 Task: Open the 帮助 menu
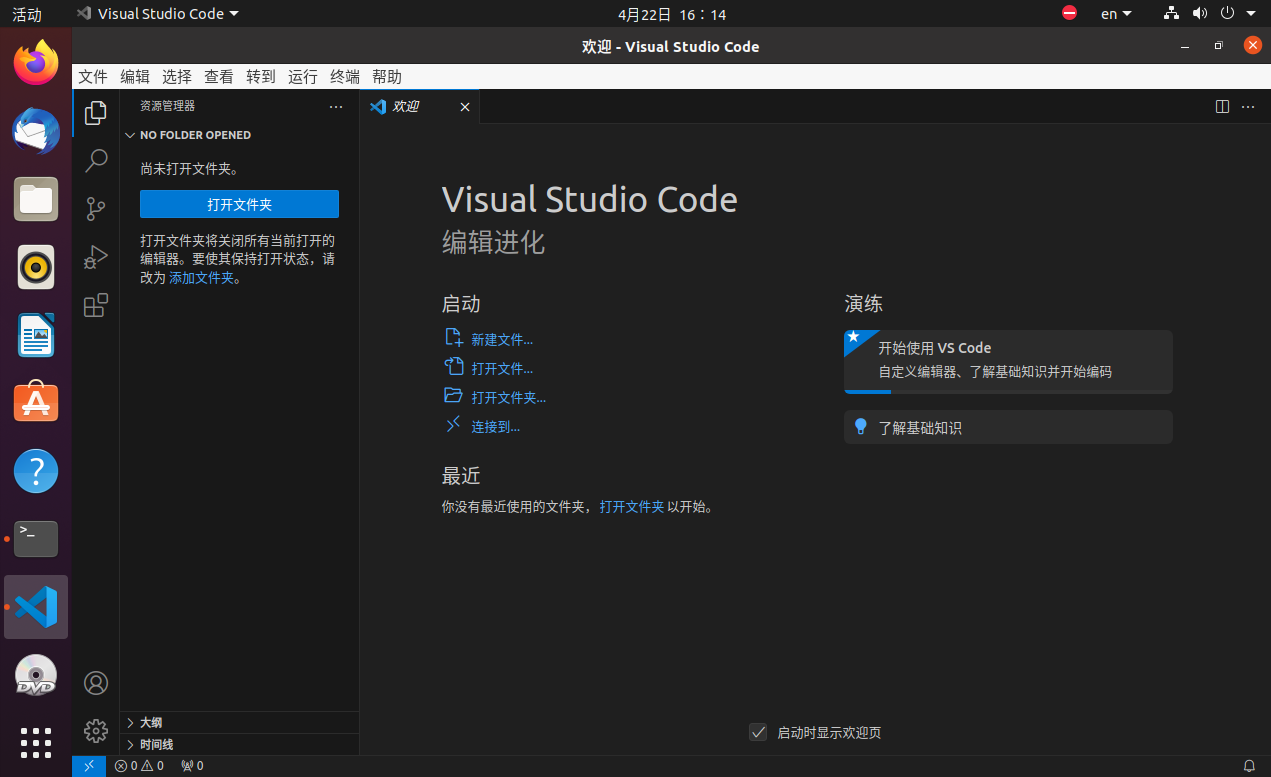point(387,77)
